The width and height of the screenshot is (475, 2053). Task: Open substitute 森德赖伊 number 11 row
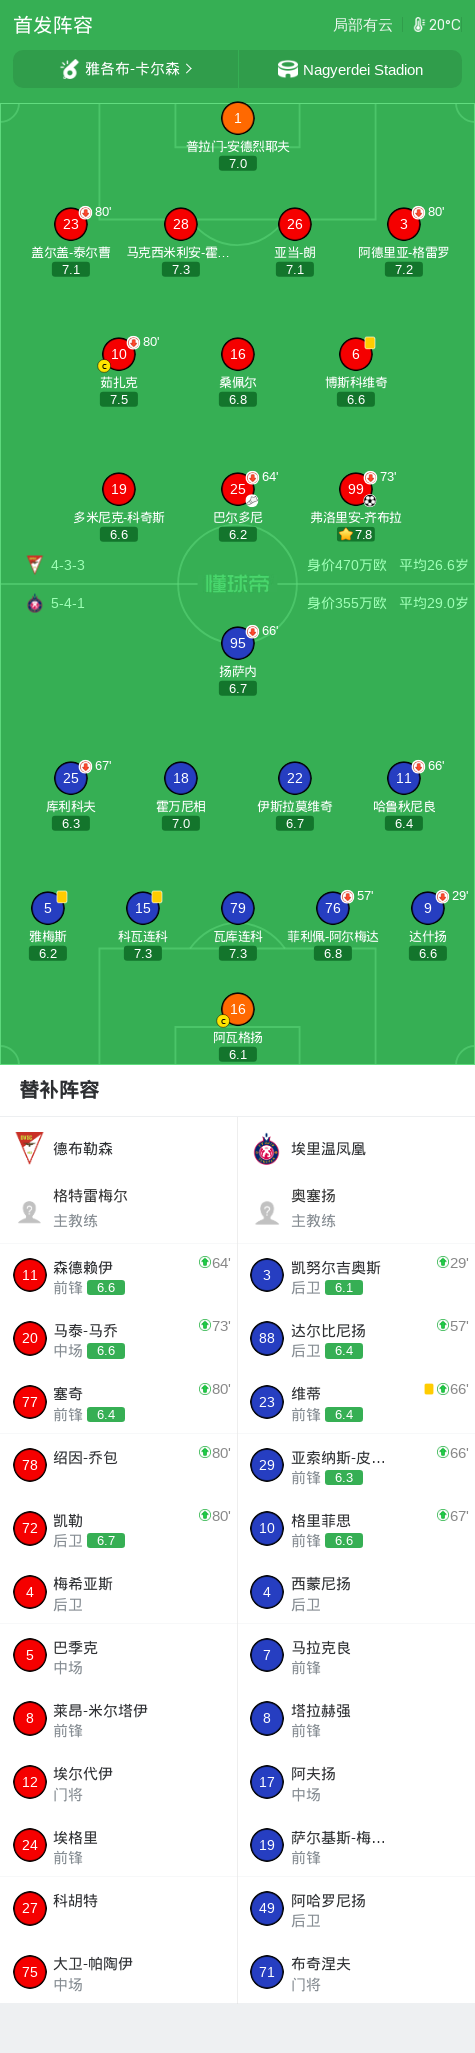coord(119,1275)
